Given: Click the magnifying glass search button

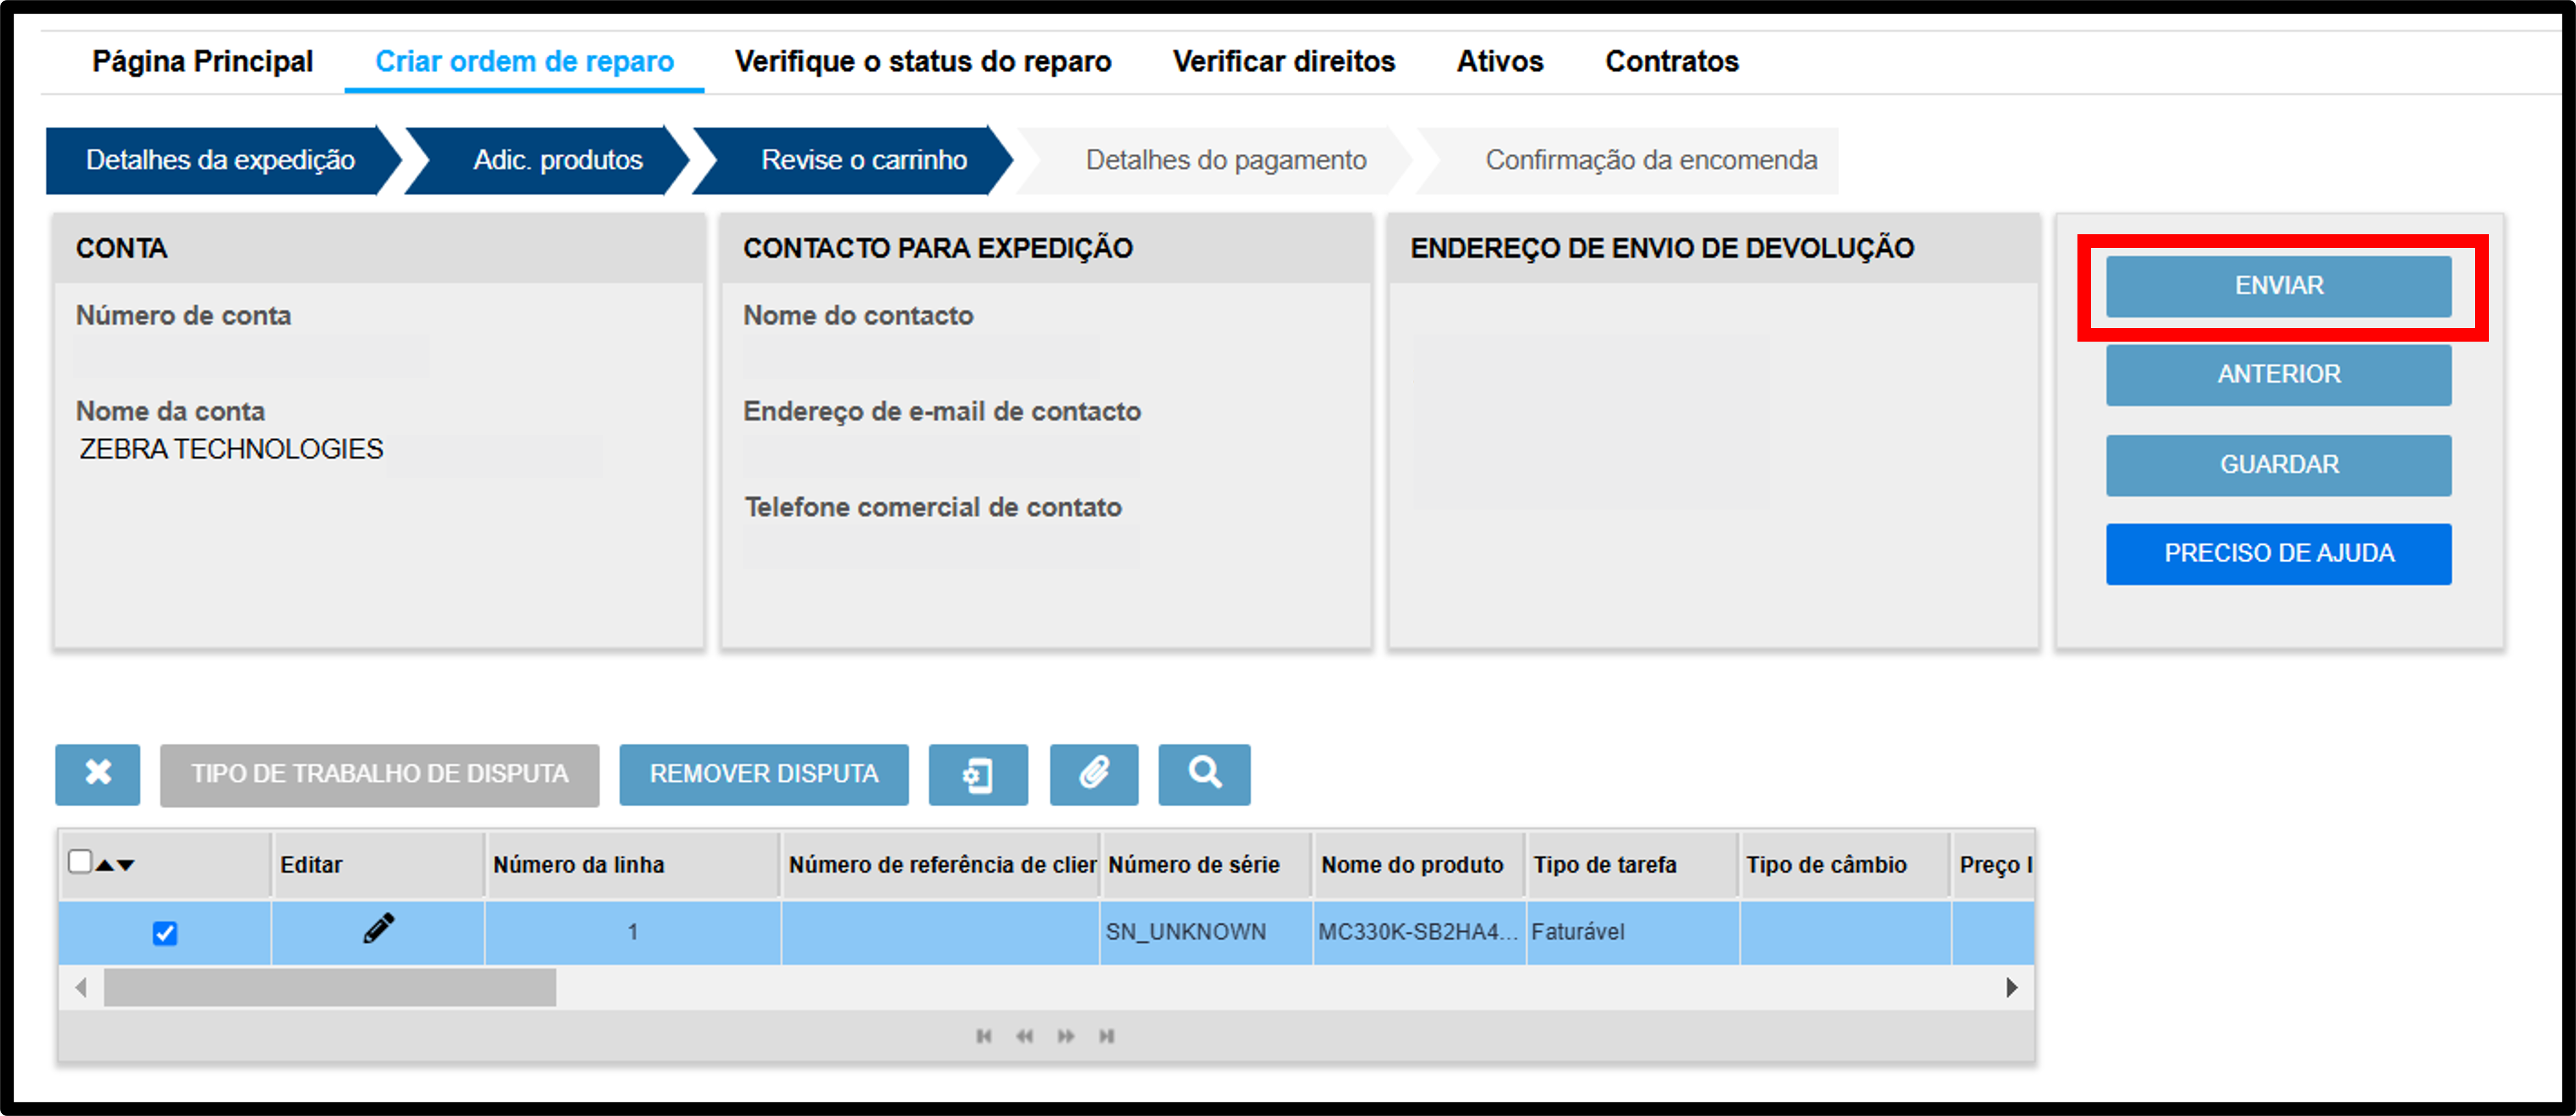Looking at the screenshot, I should click(x=1204, y=774).
